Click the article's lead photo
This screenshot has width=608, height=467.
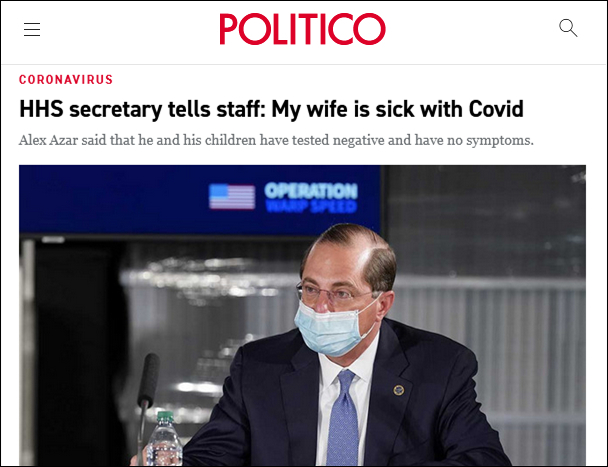[x=302, y=315]
